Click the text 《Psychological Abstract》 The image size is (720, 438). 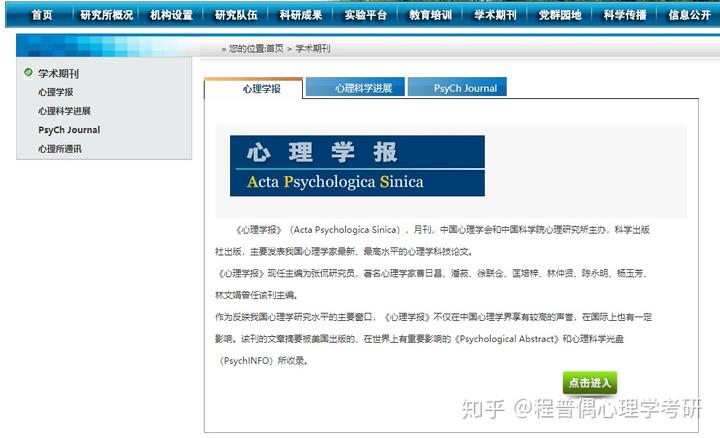[x=507, y=339]
